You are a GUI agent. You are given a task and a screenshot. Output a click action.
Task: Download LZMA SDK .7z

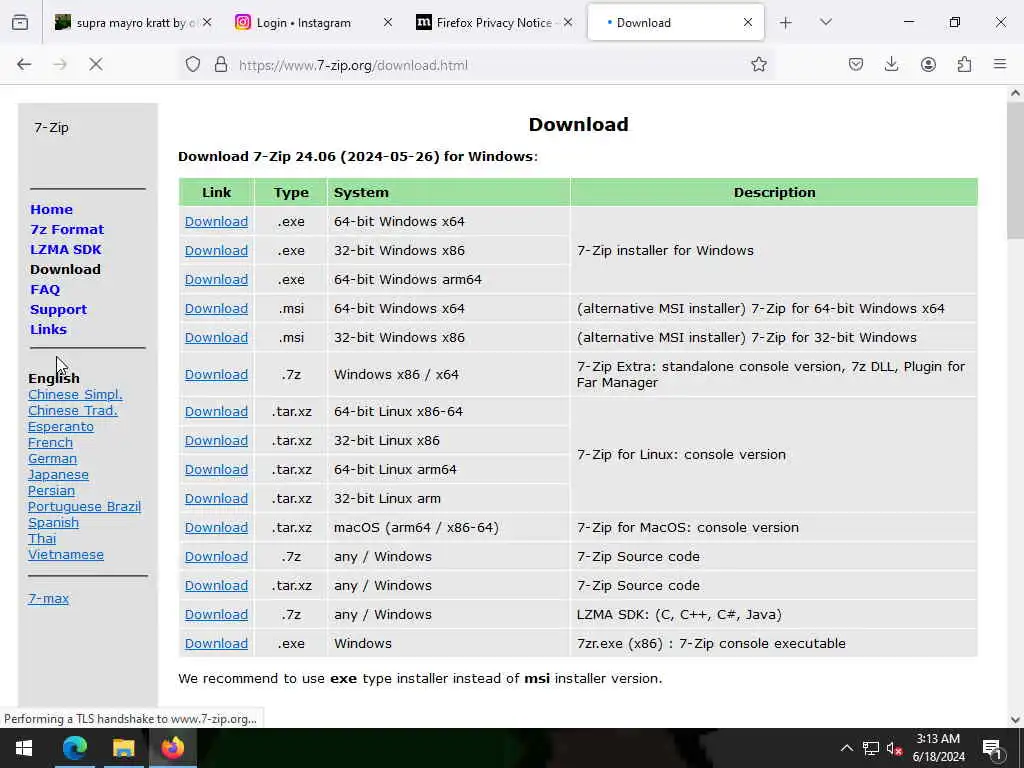tap(216, 615)
